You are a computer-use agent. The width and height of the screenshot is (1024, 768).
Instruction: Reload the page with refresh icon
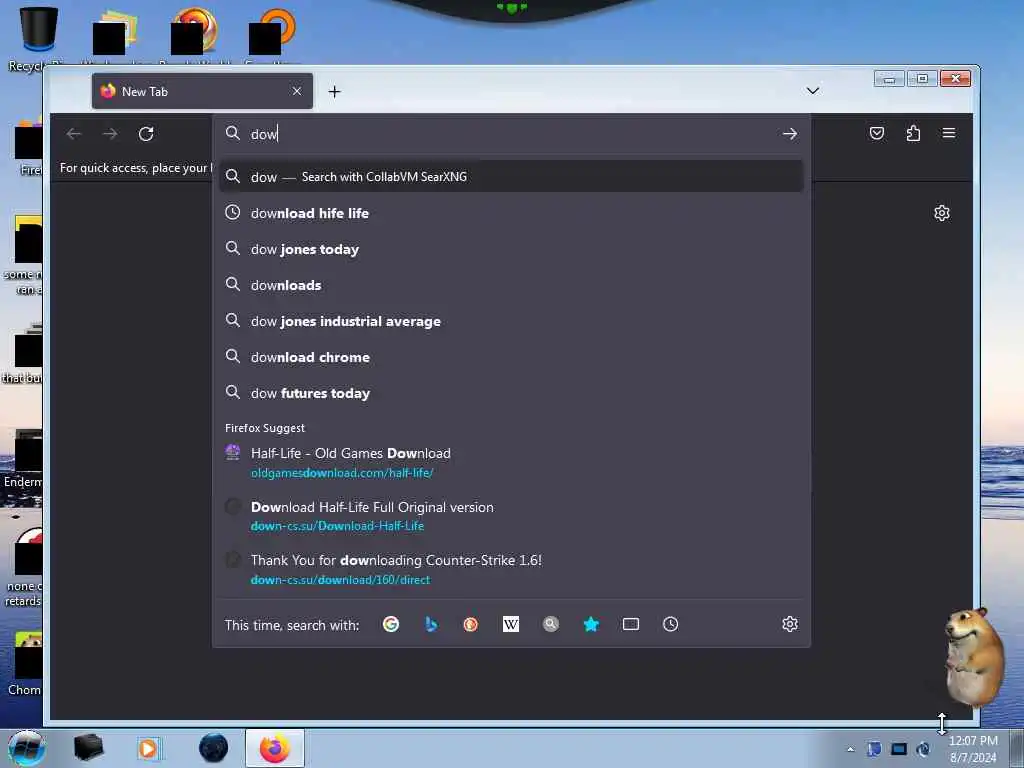146,134
